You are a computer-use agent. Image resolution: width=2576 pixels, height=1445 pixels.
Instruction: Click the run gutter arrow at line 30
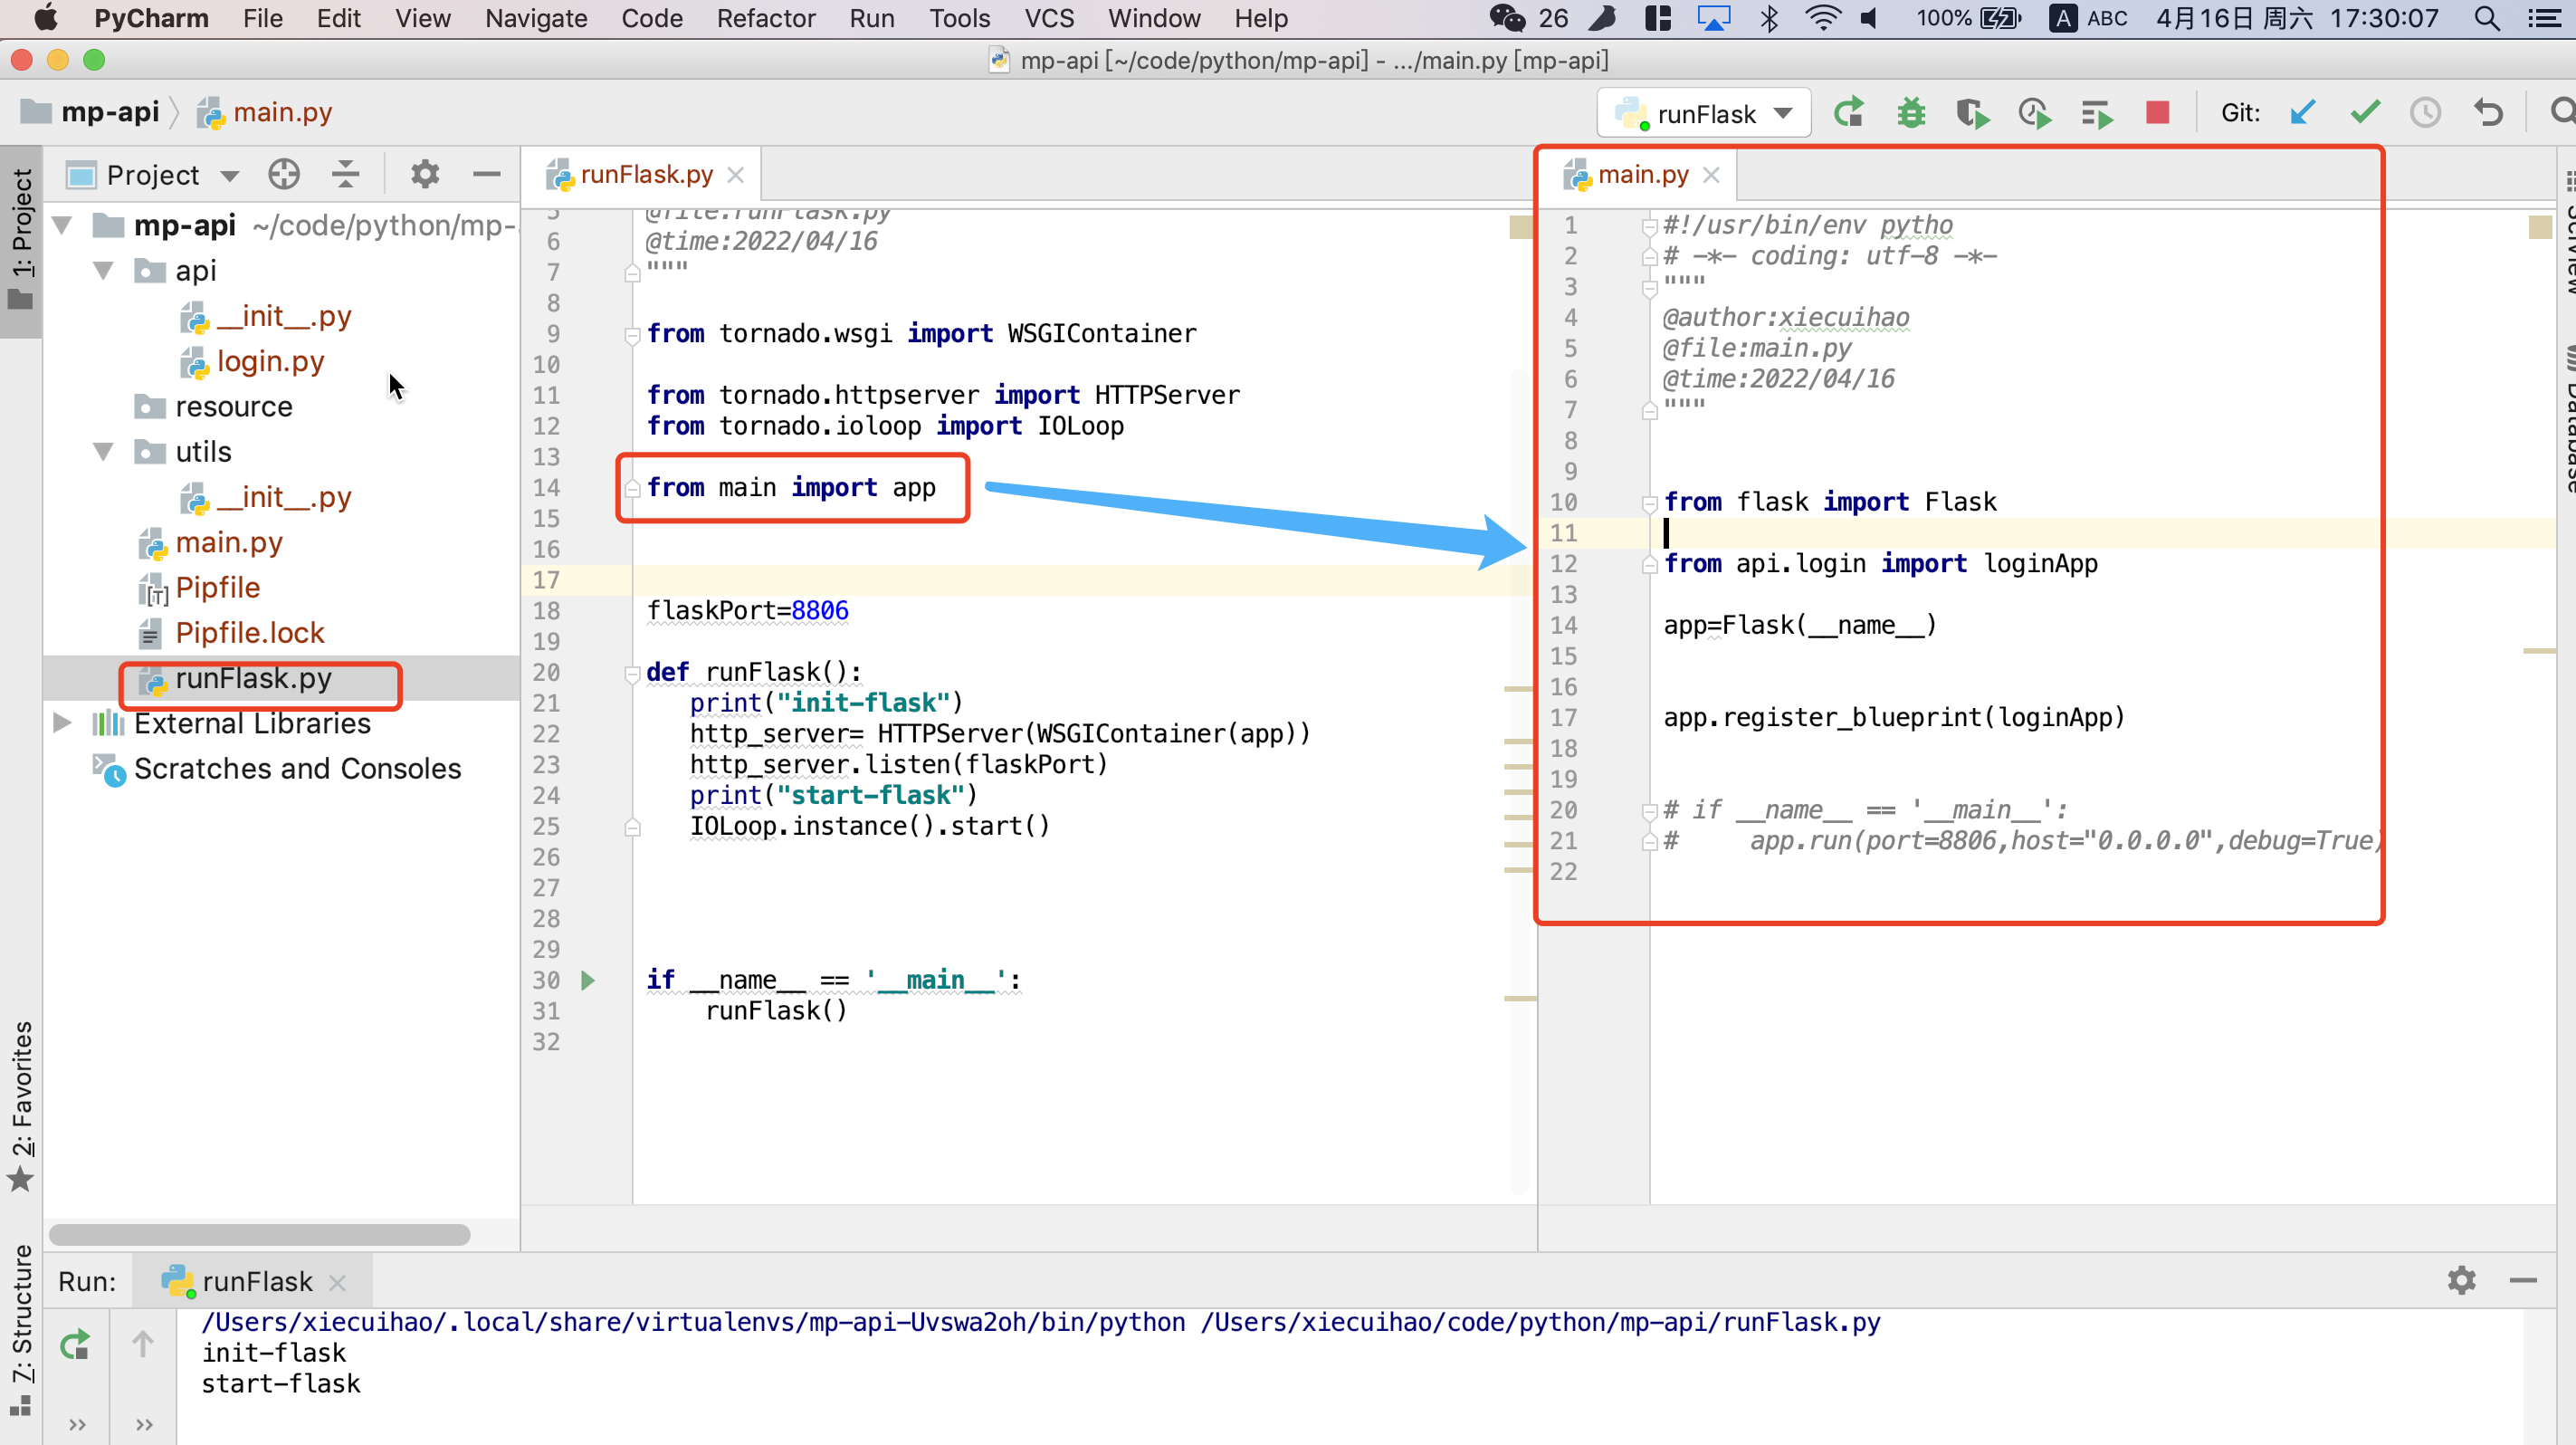588,980
